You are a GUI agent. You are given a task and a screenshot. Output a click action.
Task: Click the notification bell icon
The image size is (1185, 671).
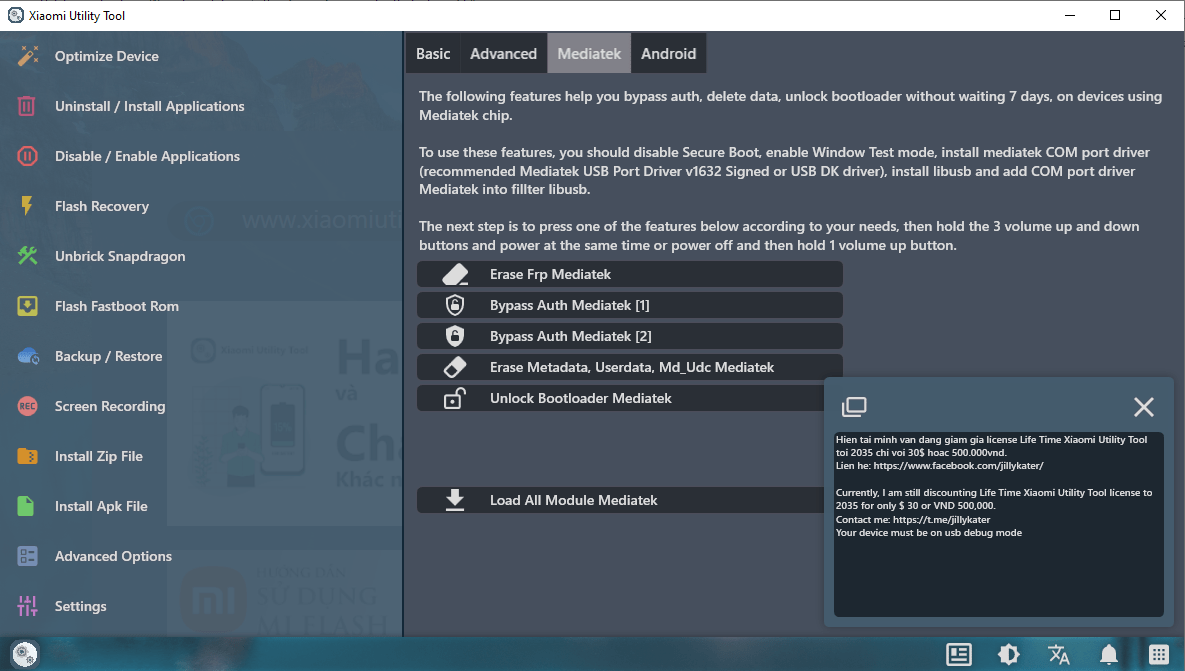(1108, 654)
